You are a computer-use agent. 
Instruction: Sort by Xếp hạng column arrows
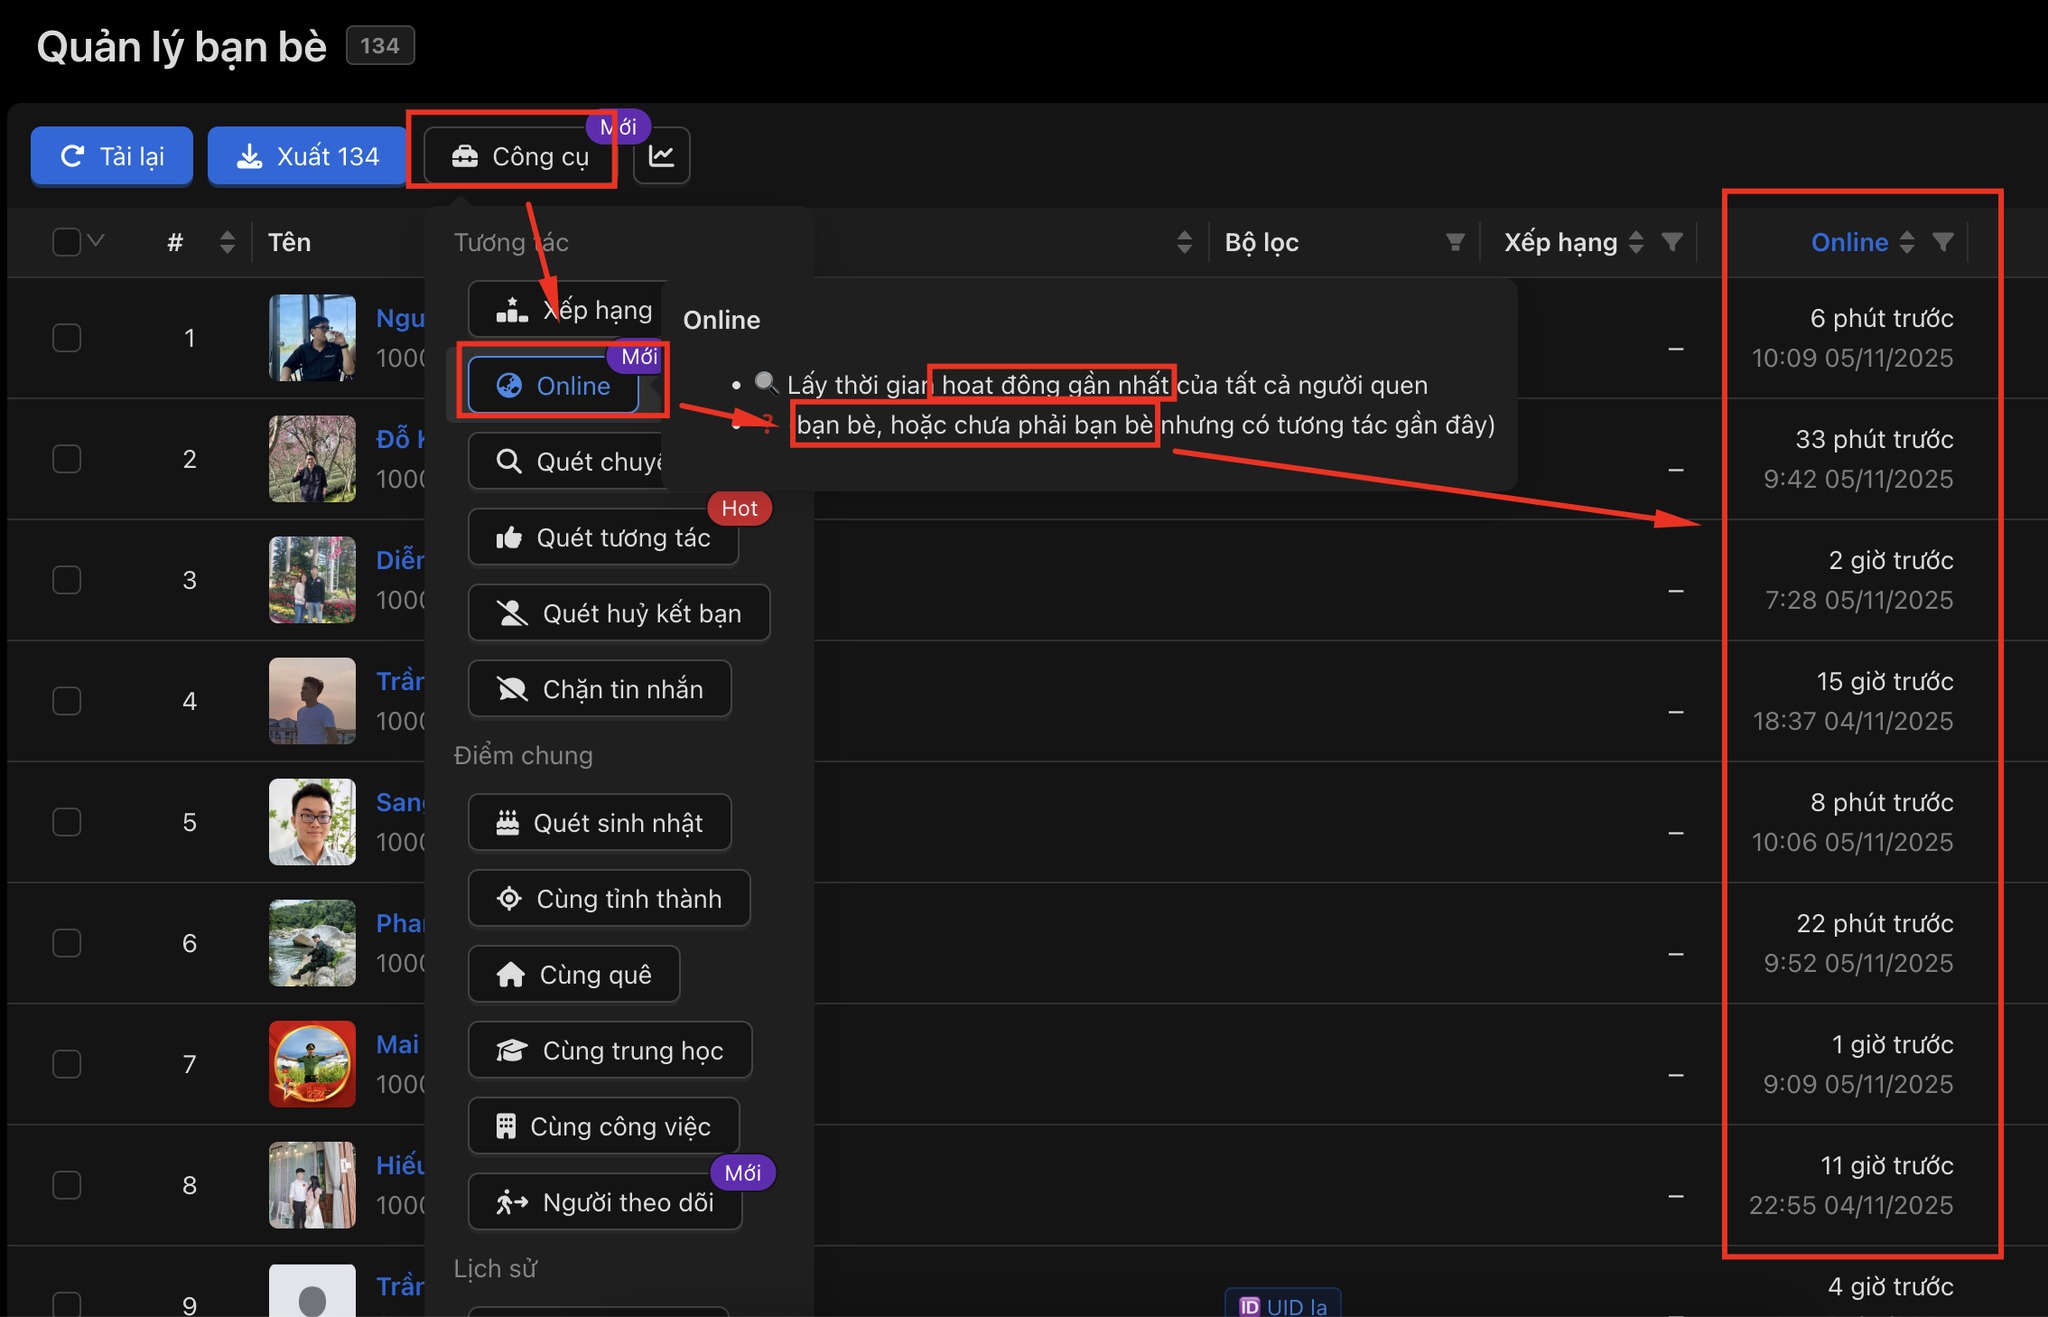point(1636,242)
